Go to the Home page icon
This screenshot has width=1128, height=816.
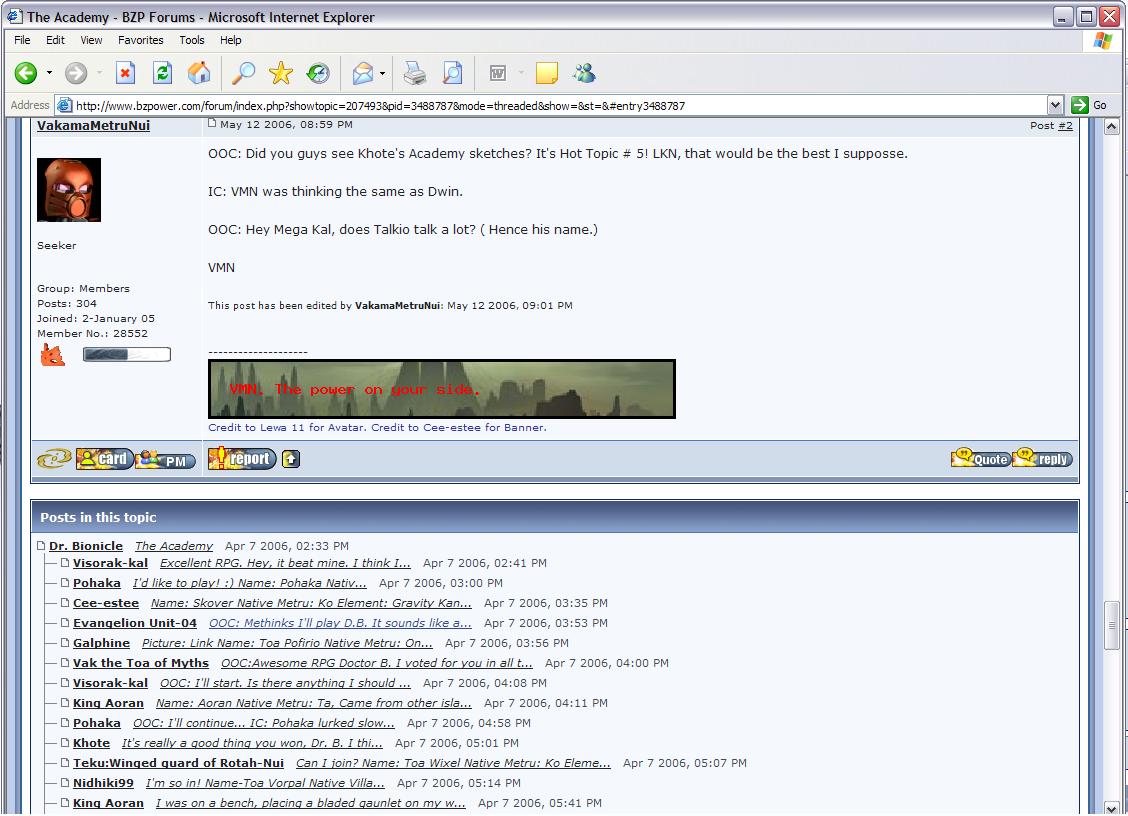click(x=199, y=73)
